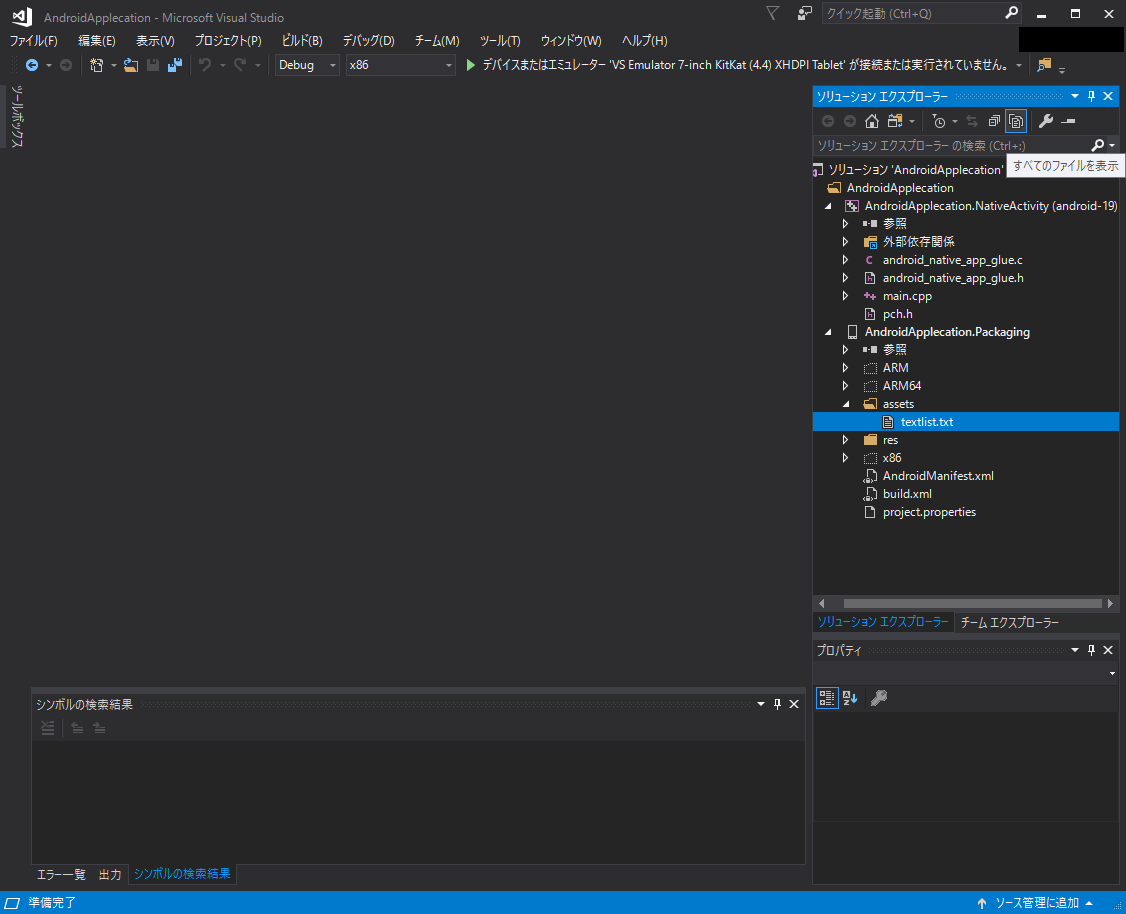Select main.cpp in the solution tree
The height and width of the screenshot is (914, 1126).
(907, 296)
